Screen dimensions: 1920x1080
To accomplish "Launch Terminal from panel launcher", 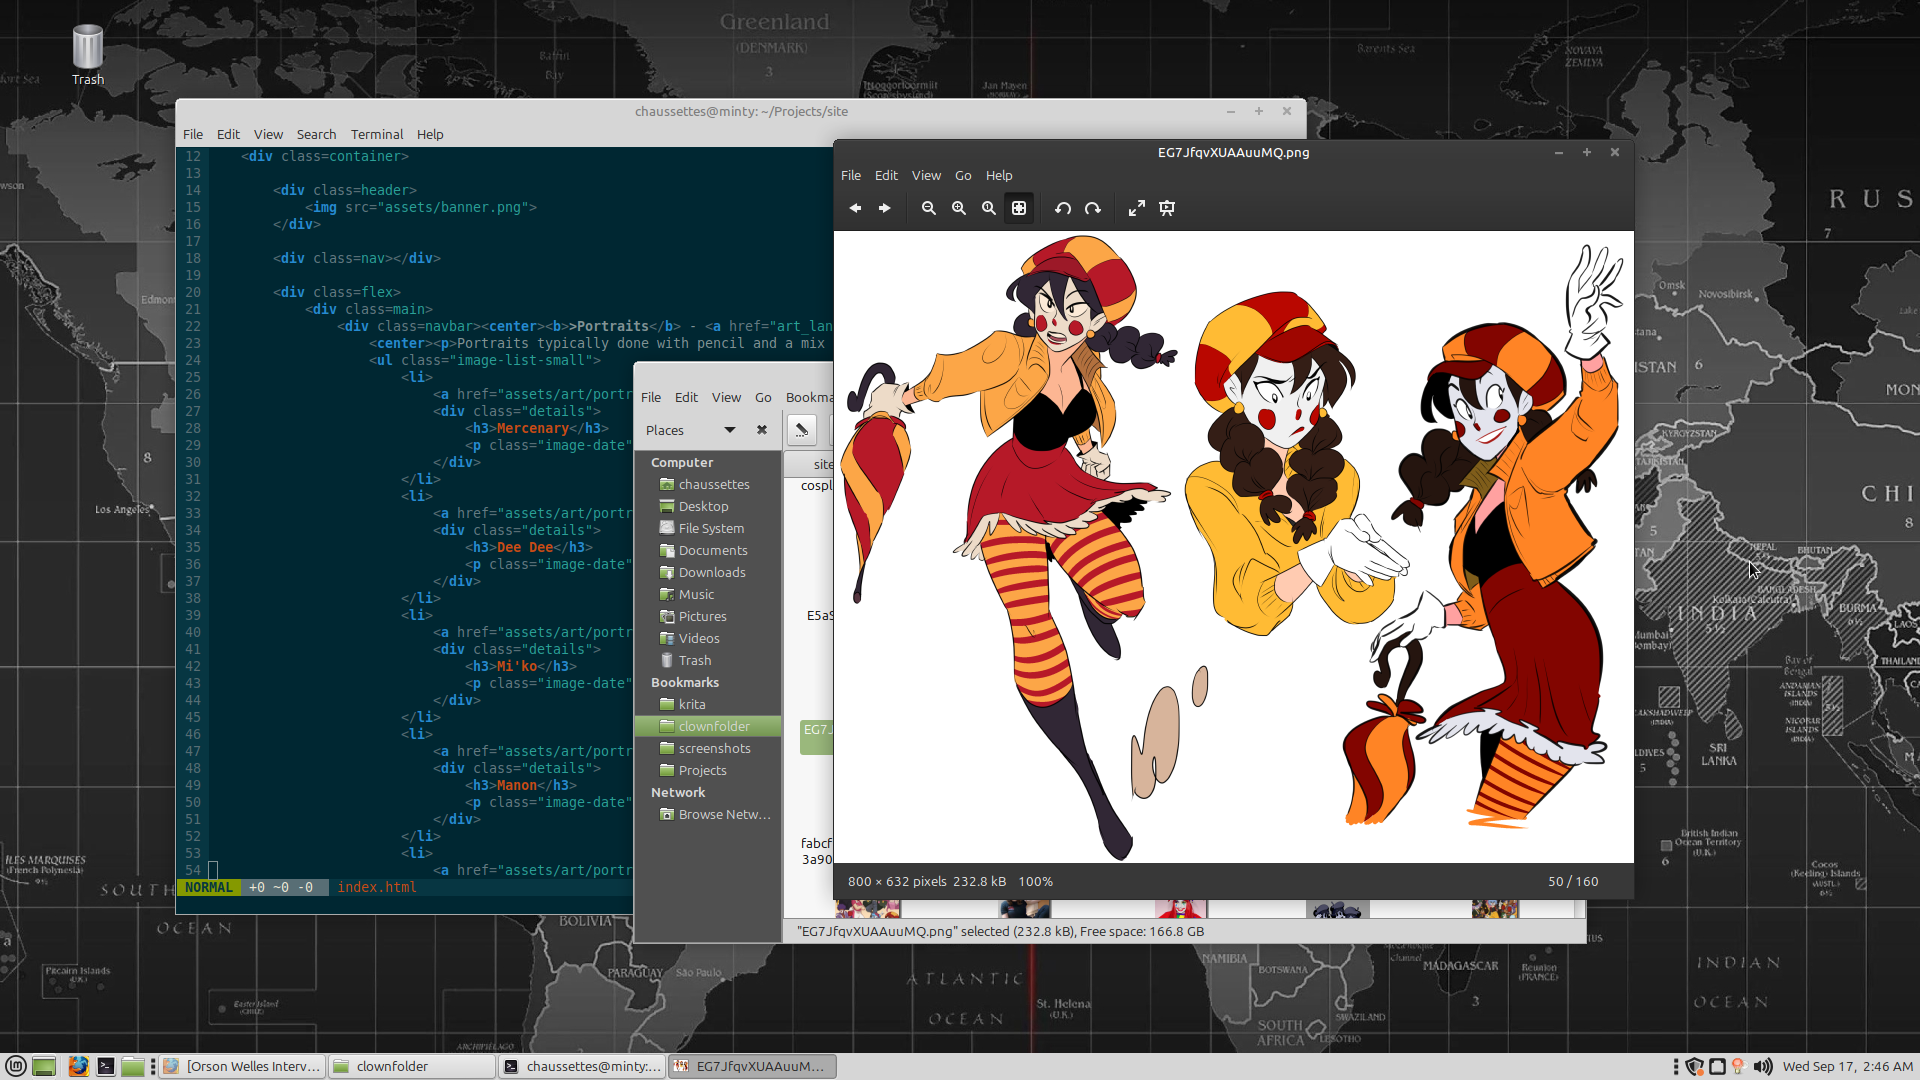I will tap(106, 1066).
